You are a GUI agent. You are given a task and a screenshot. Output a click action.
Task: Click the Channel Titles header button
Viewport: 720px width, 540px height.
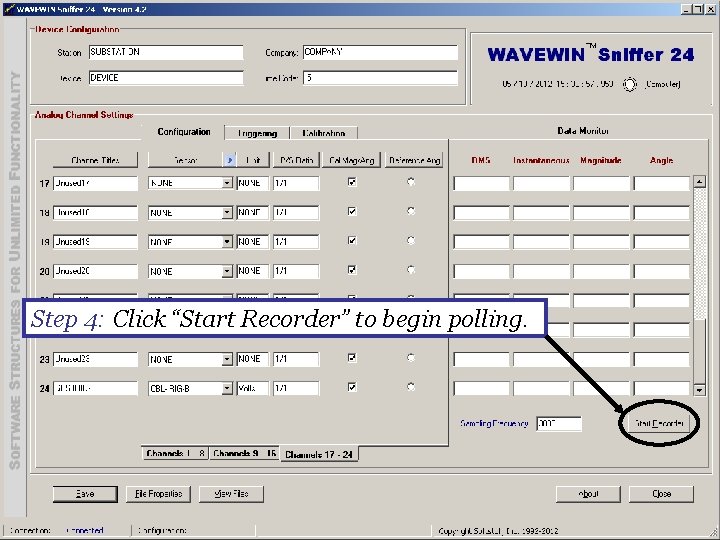pos(96,160)
